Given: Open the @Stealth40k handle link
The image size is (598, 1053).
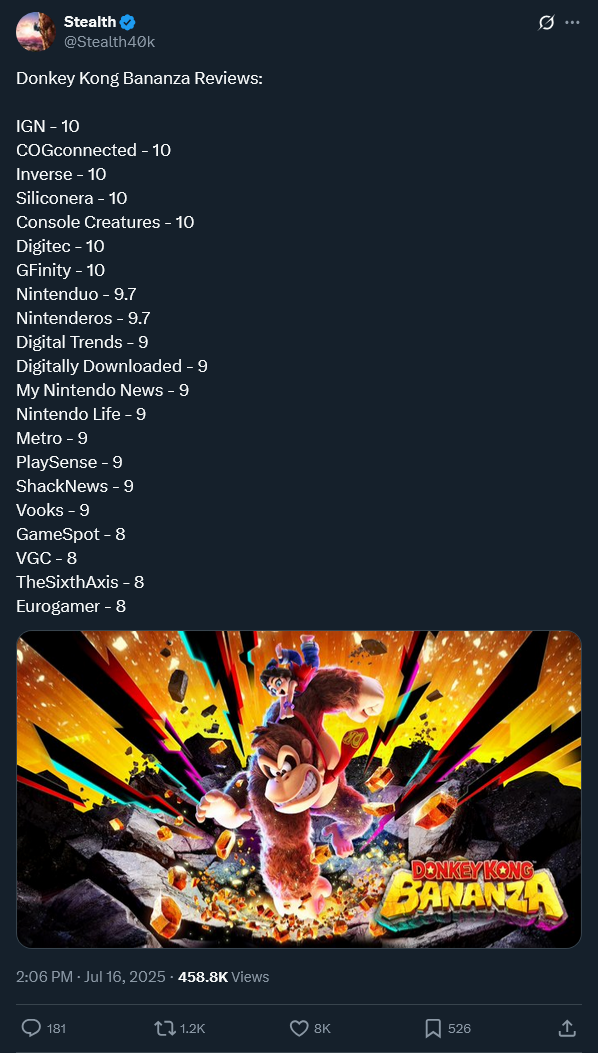Looking at the screenshot, I should pyautogui.click(x=110, y=42).
